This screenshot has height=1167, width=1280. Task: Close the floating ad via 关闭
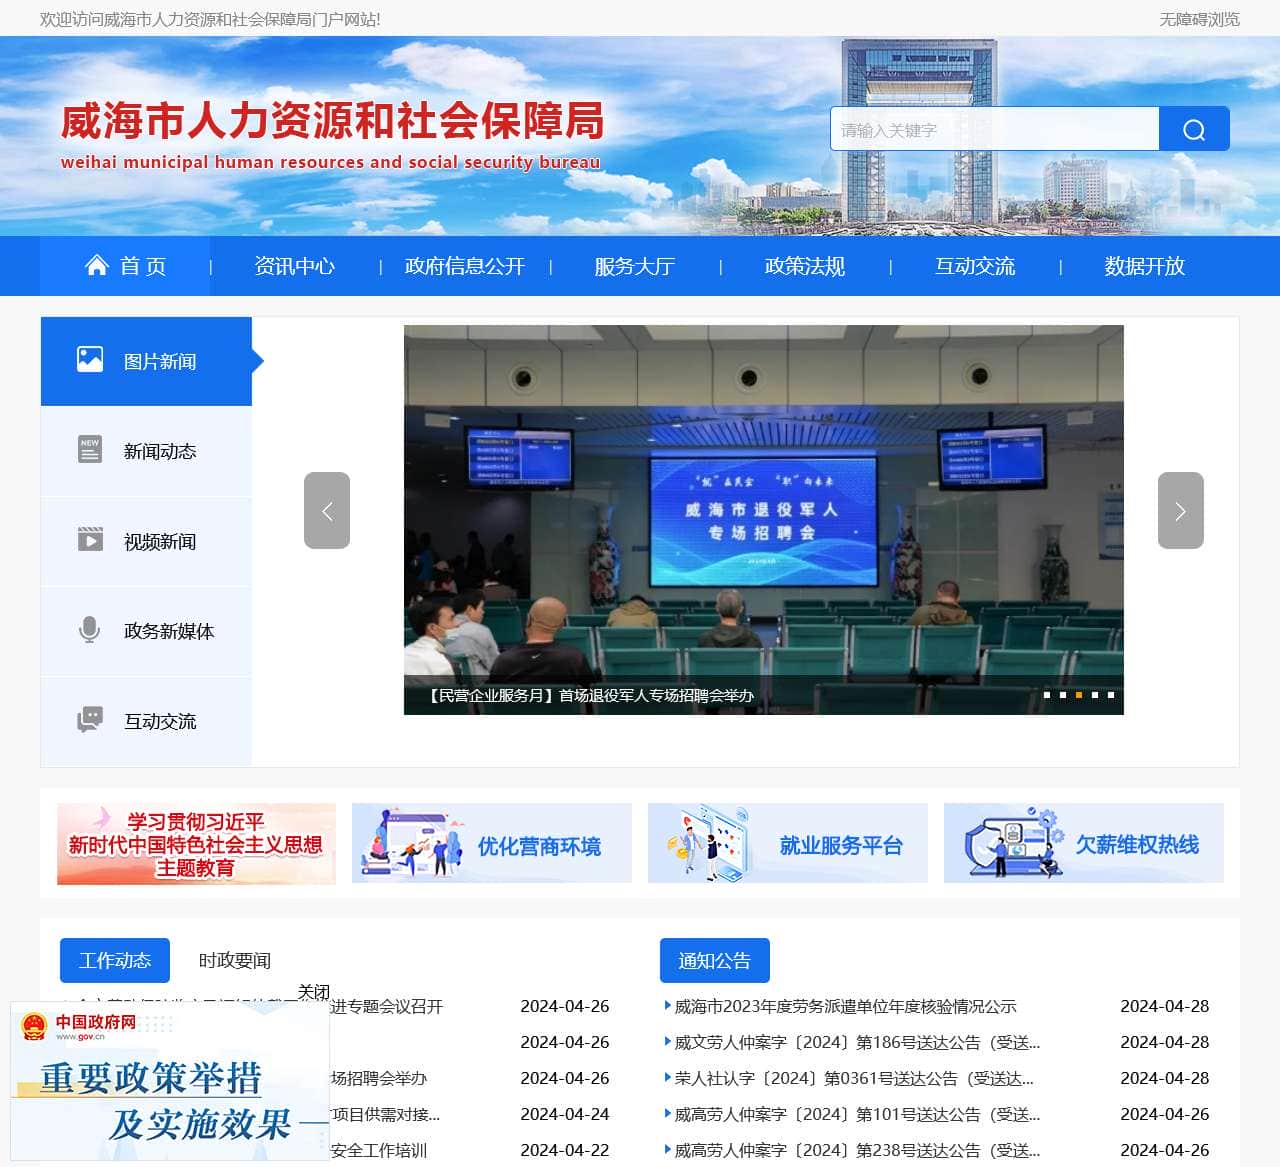pyautogui.click(x=313, y=991)
